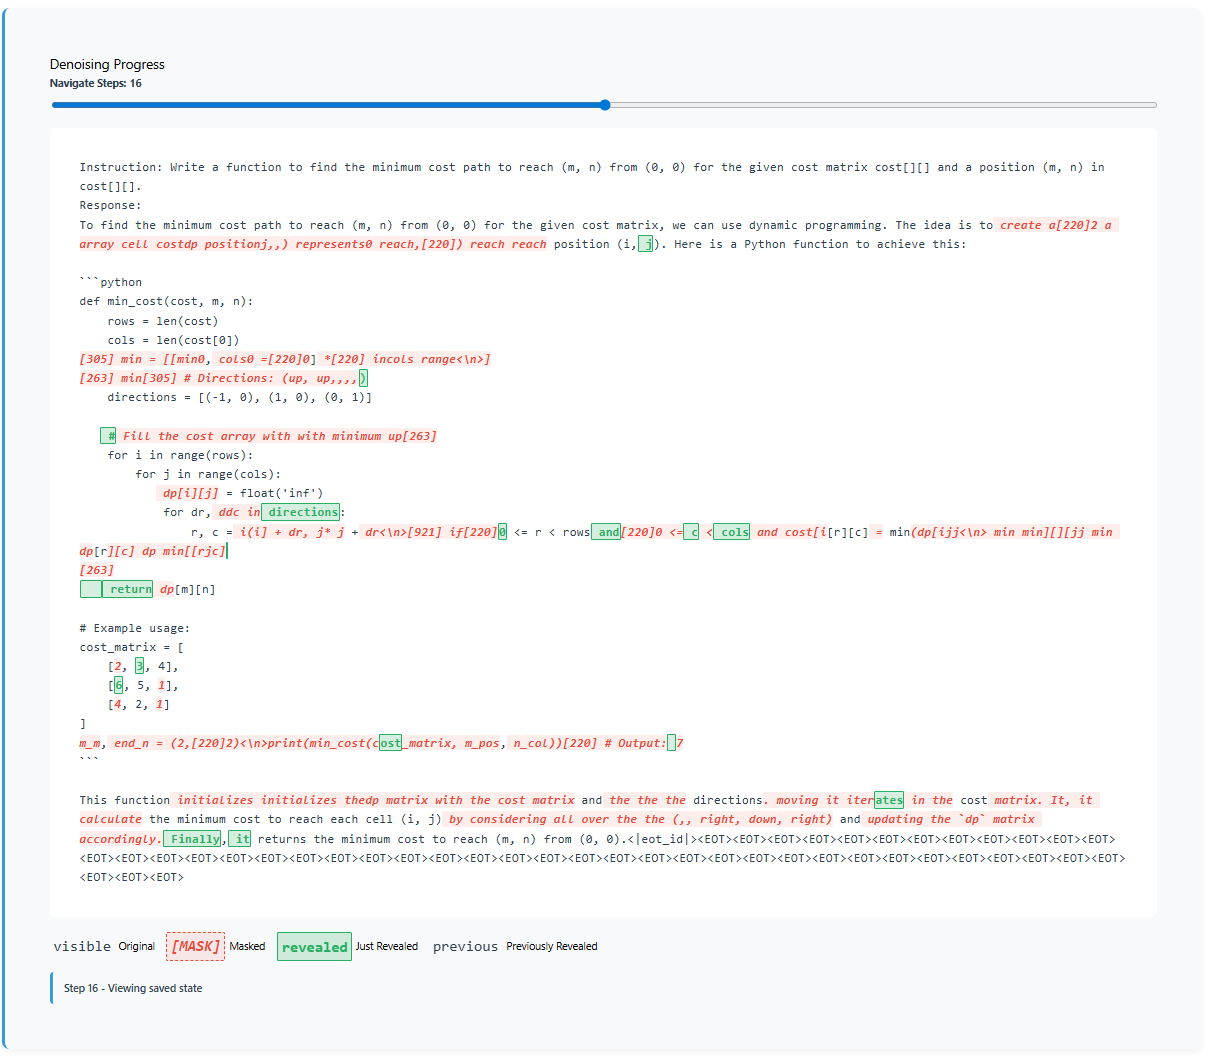Click the revealed 'ates' token in 'iterates'
This screenshot has width=1213, height=1056.
point(888,800)
